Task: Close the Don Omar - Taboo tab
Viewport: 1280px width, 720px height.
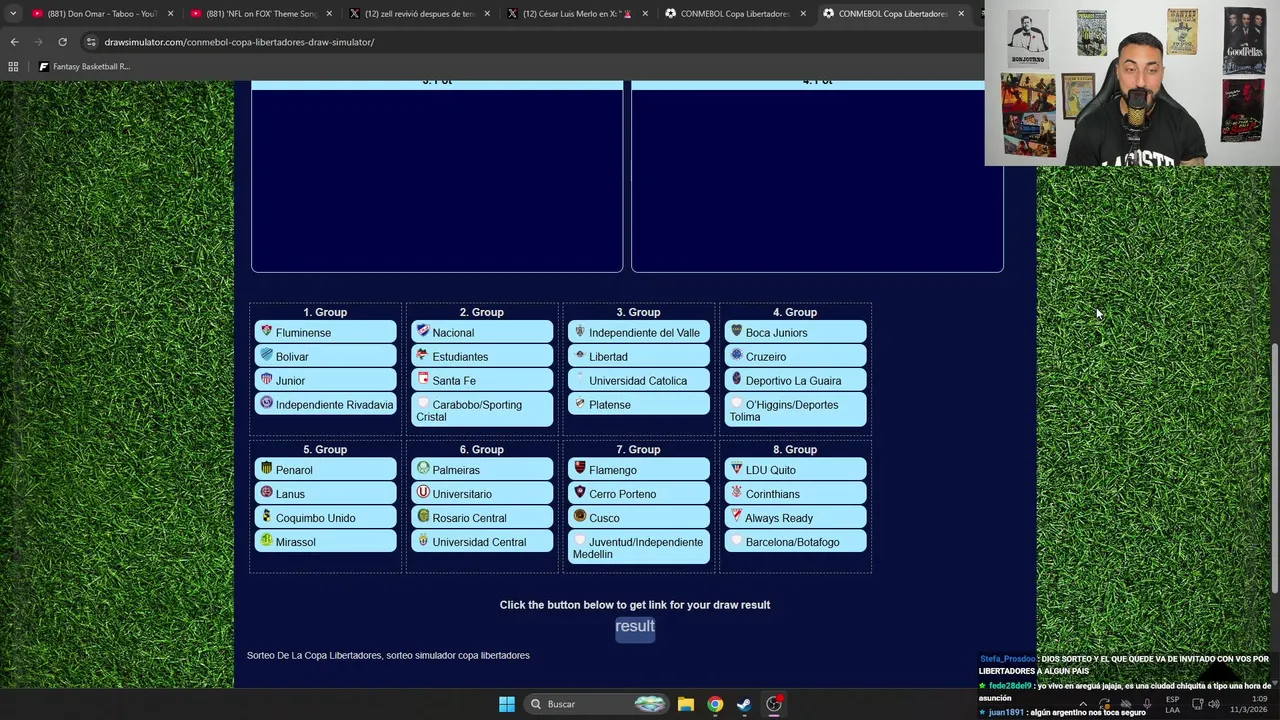Action: (x=170, y=14)
